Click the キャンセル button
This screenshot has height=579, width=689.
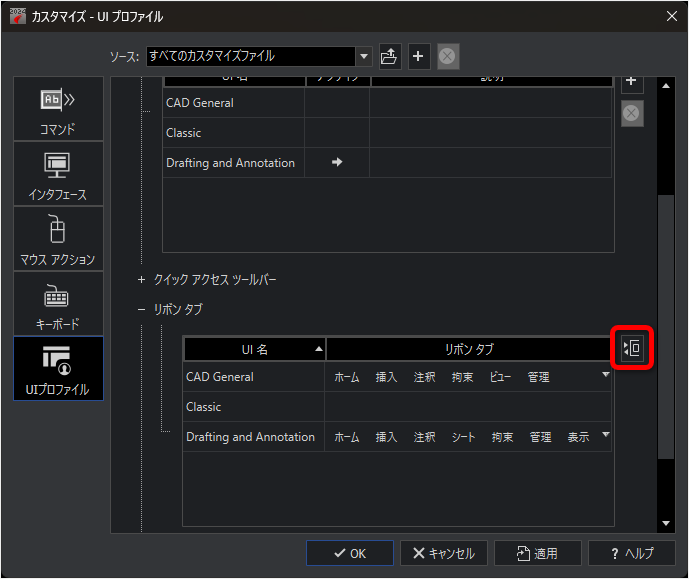(444, 553)
